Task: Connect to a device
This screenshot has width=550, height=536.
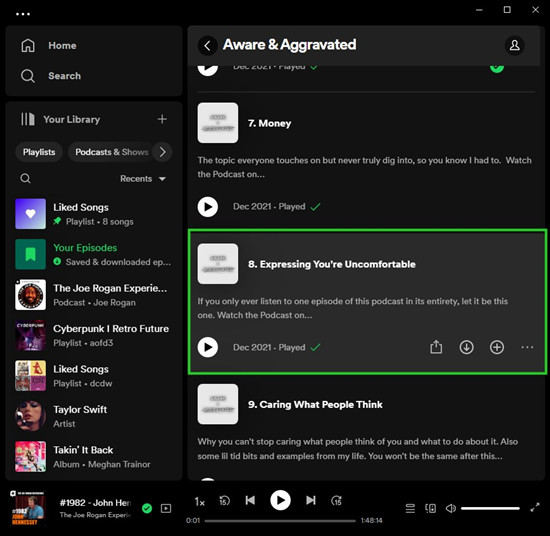Action: coord(430,508)
